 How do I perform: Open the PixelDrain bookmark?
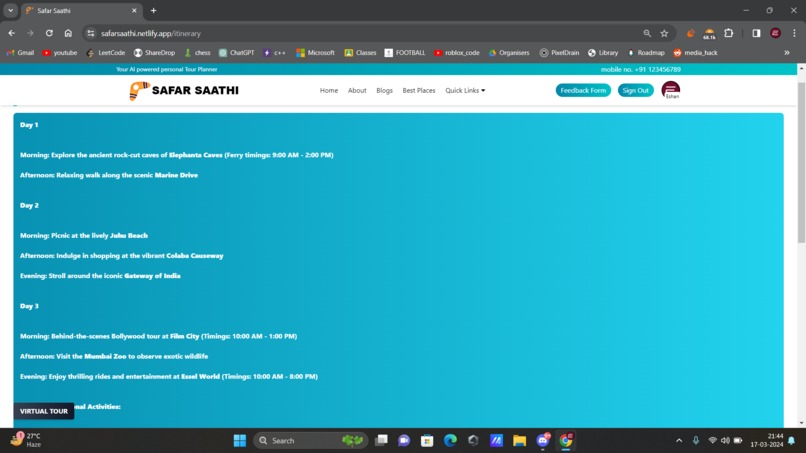point(559,52)
